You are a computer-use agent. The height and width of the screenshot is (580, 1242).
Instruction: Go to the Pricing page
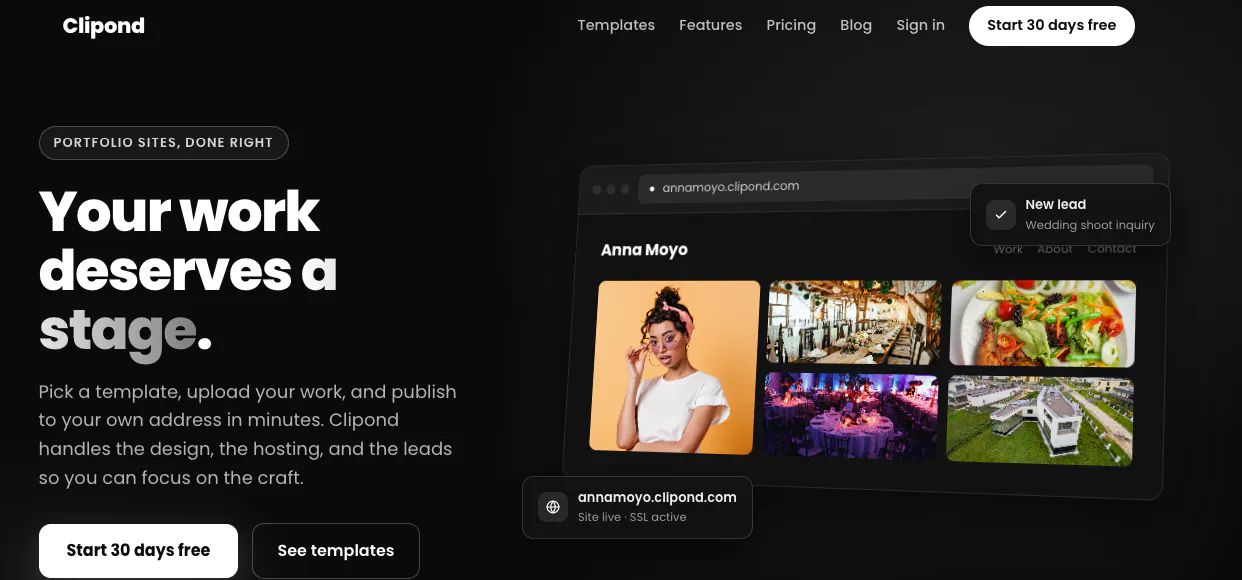tap(791, 25)
